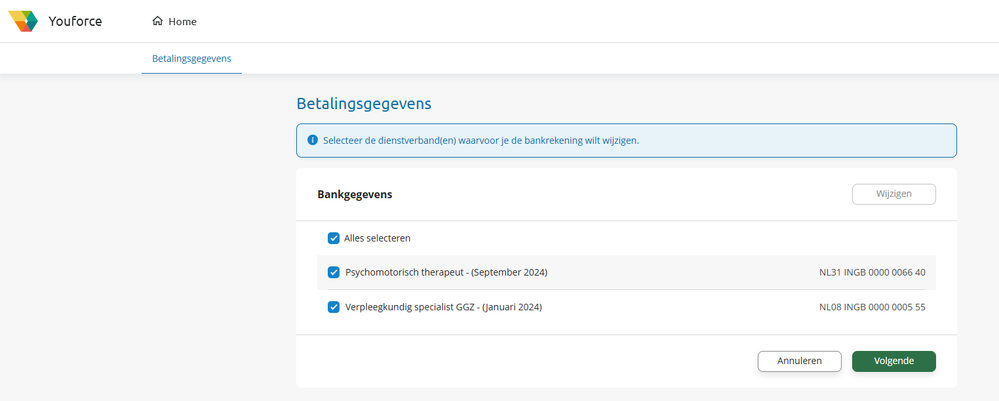Click the Betalingsgegevens page heading

[364, 104]
